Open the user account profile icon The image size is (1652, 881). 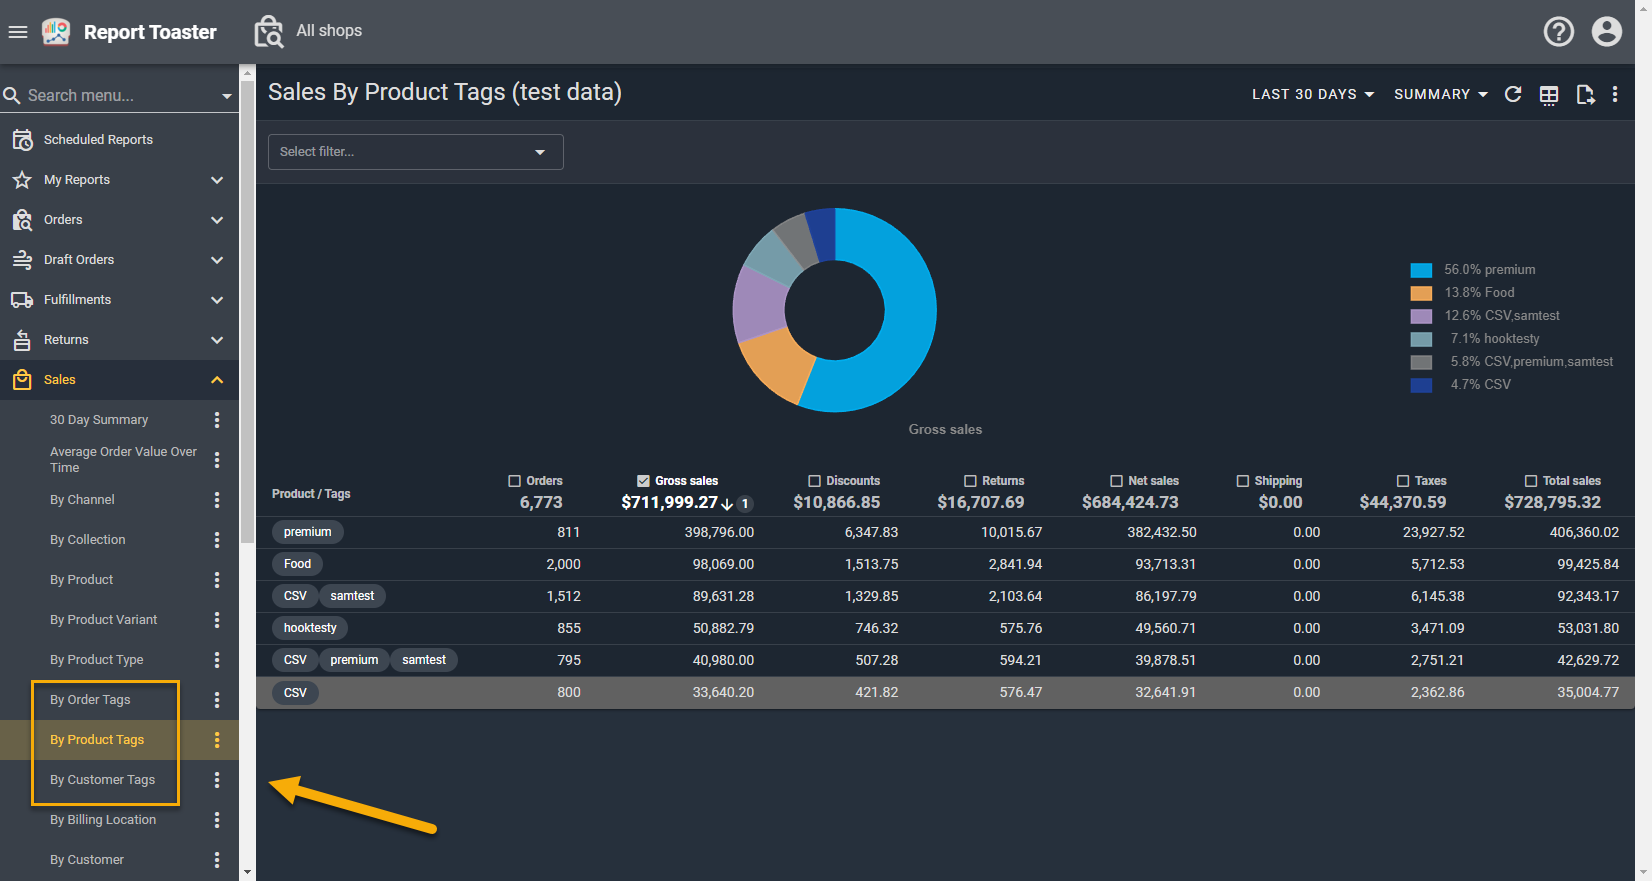point(1606,32)
